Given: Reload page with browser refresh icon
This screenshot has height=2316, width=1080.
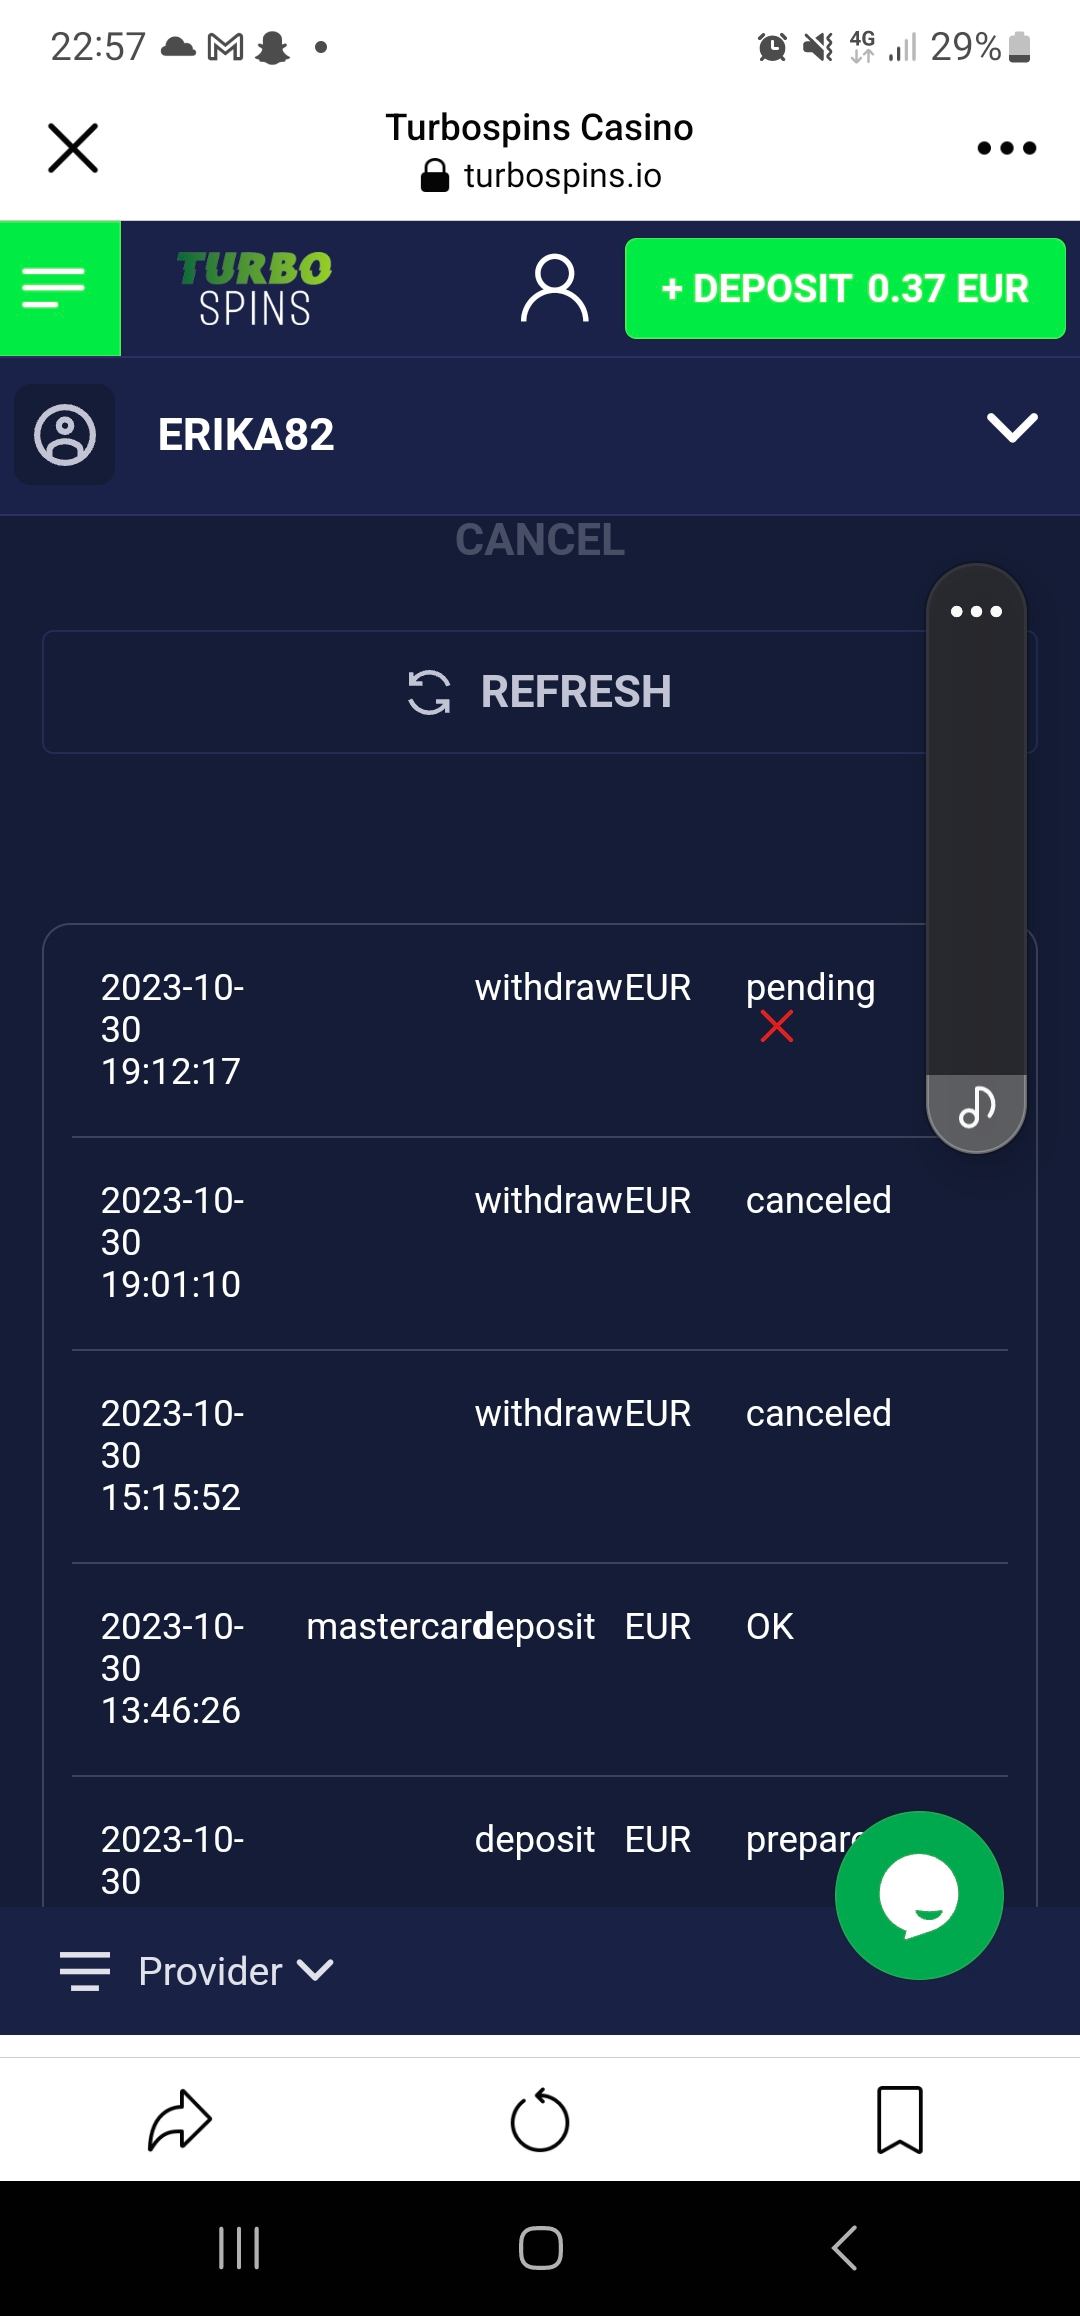Looking at the screenshot, I should (x=540, y=2119).
